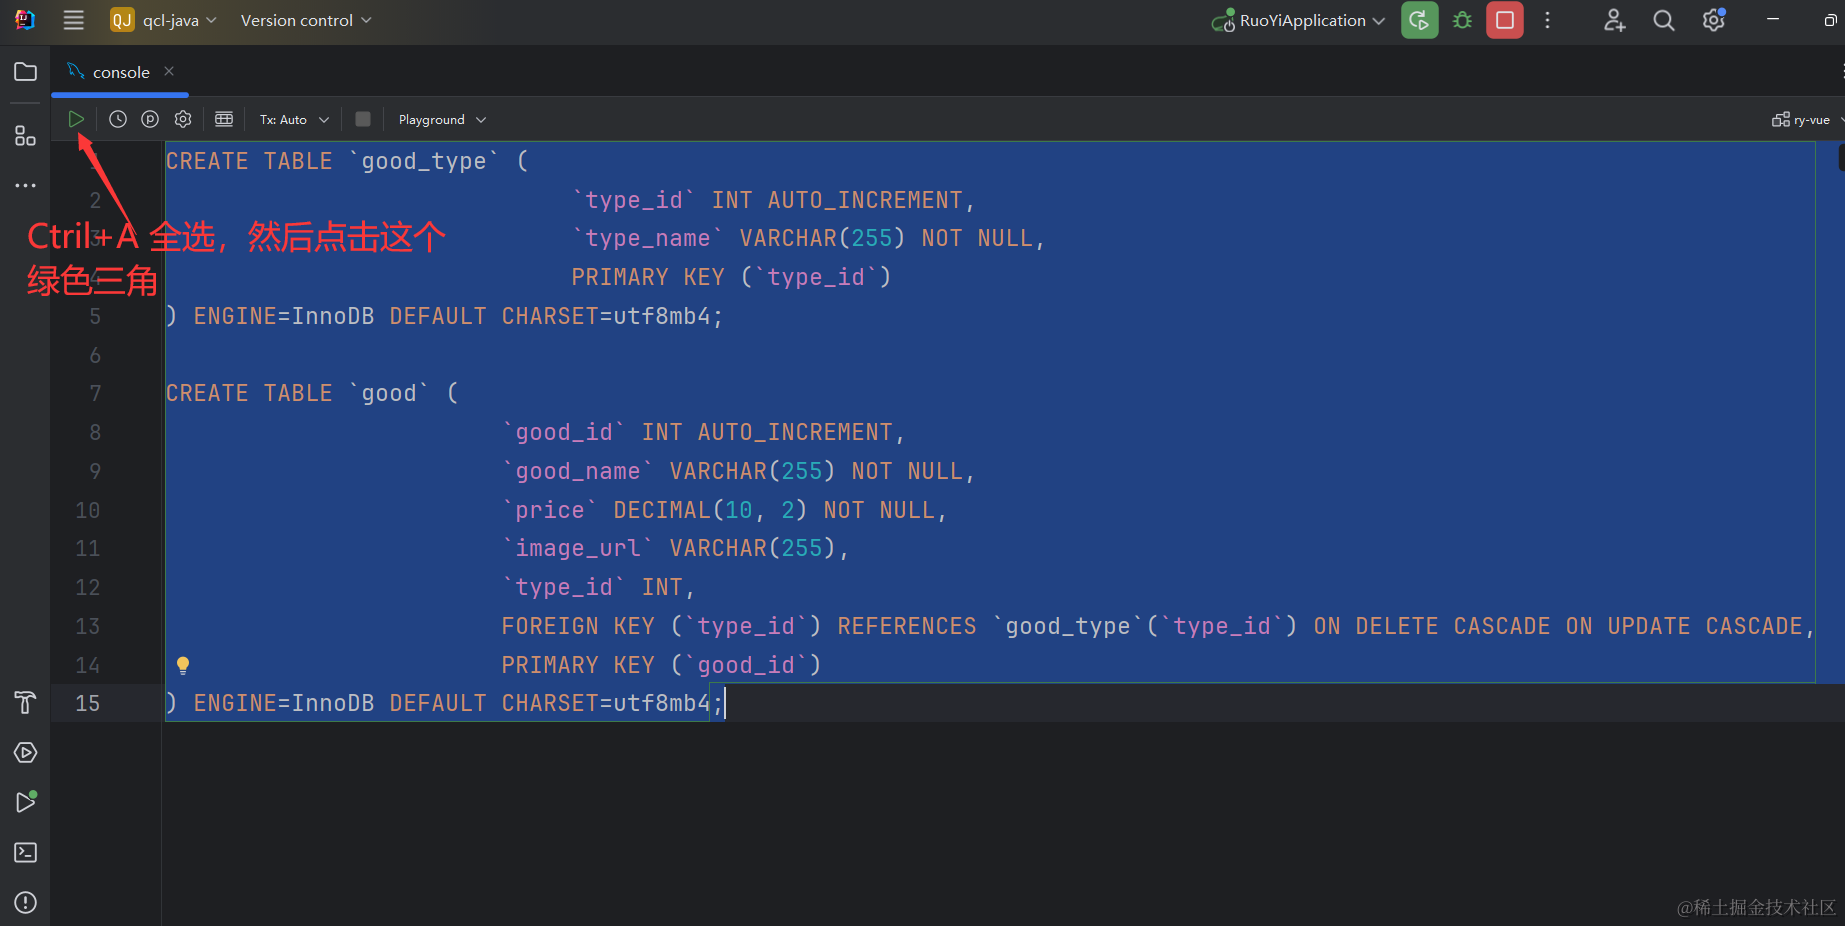The image size is (1845, 926).
Task: Click the green rerun application button
Action: 1419,20
